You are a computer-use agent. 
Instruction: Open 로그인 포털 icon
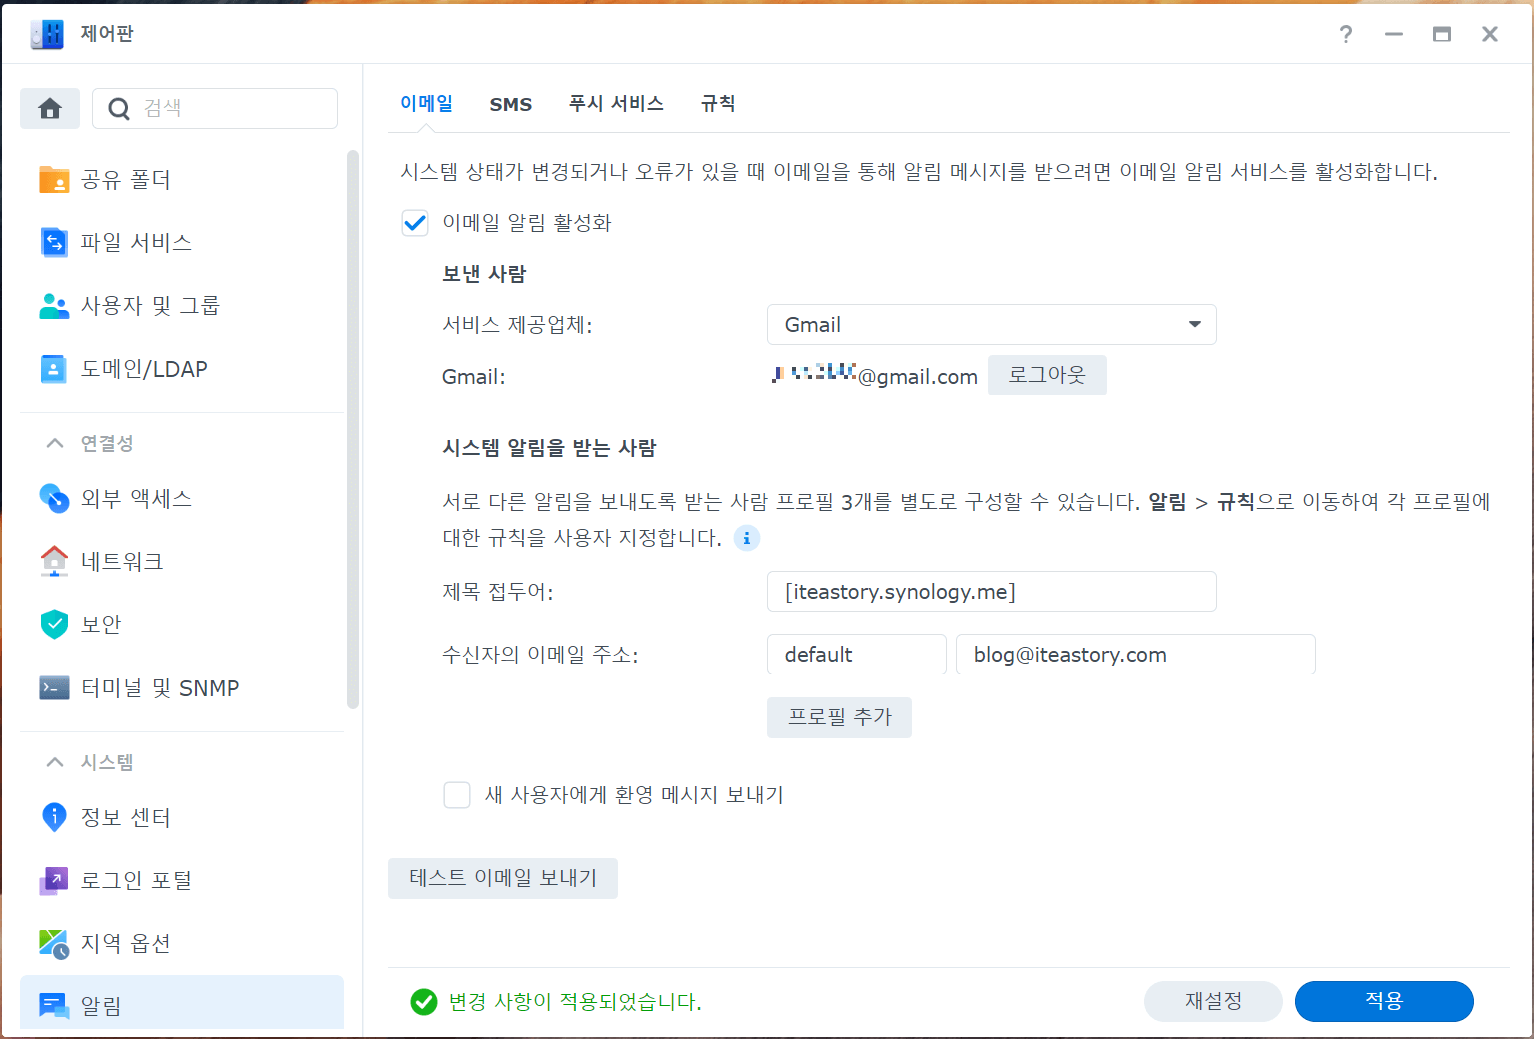pos(54,880)
